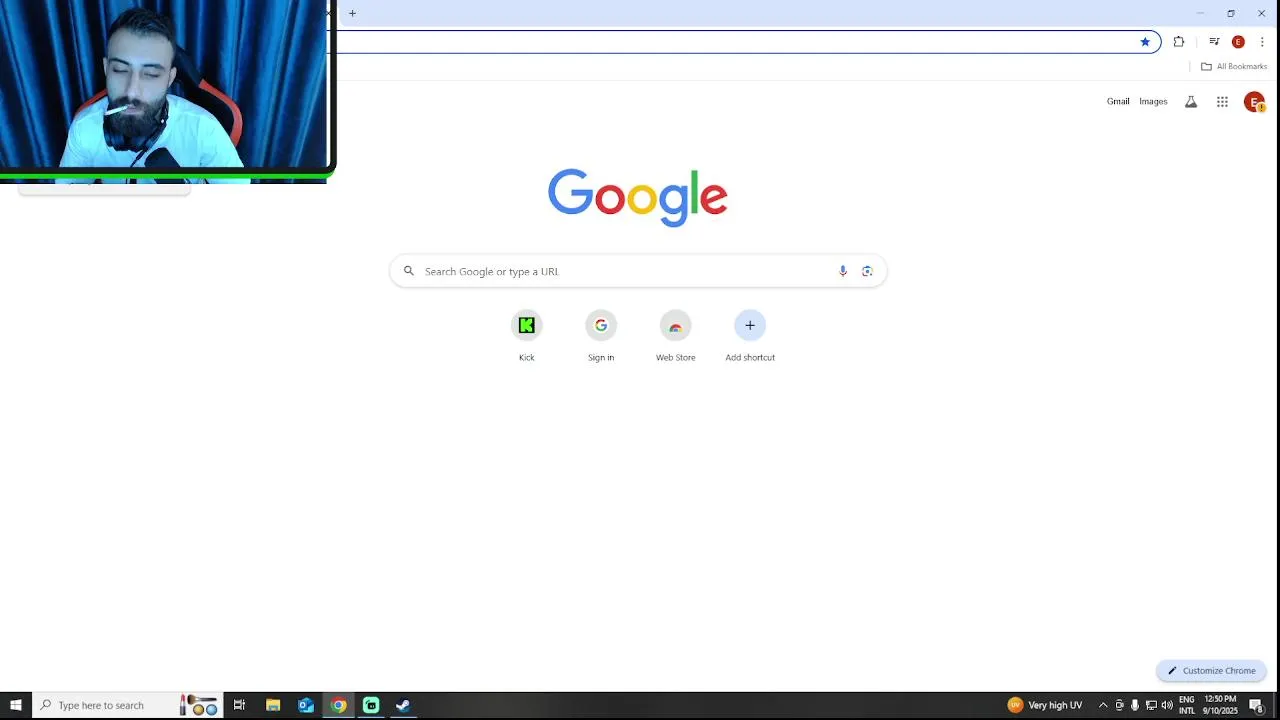Open the media controls icon in toolbar
This screenshot has width=1280, height=720.
click(1214, 42)
